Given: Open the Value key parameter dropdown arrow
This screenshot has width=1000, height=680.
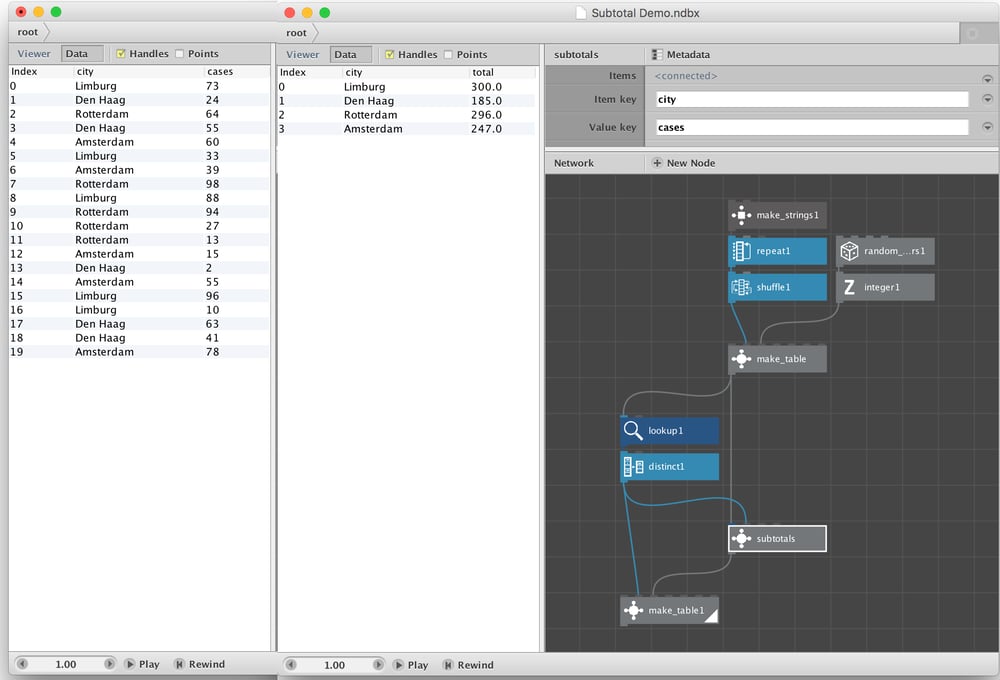Looking at the screenshot, I should pyautogui.click(x=987, y=127).
